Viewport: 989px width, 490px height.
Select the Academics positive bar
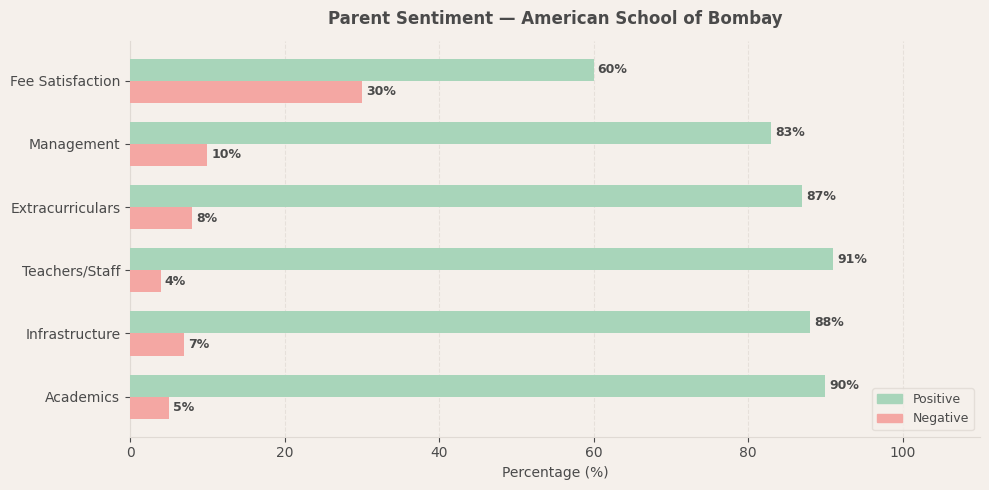click(x=477, y=386)
